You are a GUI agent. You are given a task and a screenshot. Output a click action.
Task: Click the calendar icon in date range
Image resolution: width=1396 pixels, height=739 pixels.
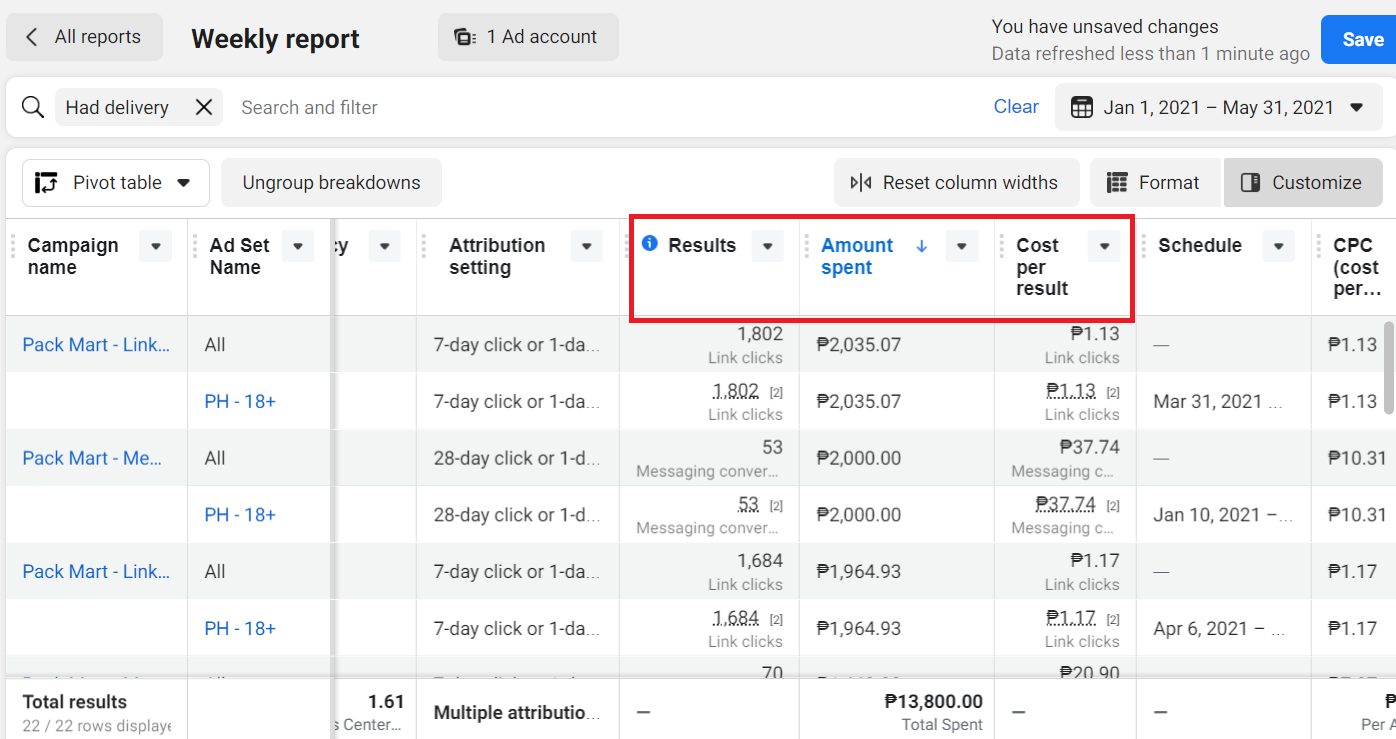(1081, 107)
